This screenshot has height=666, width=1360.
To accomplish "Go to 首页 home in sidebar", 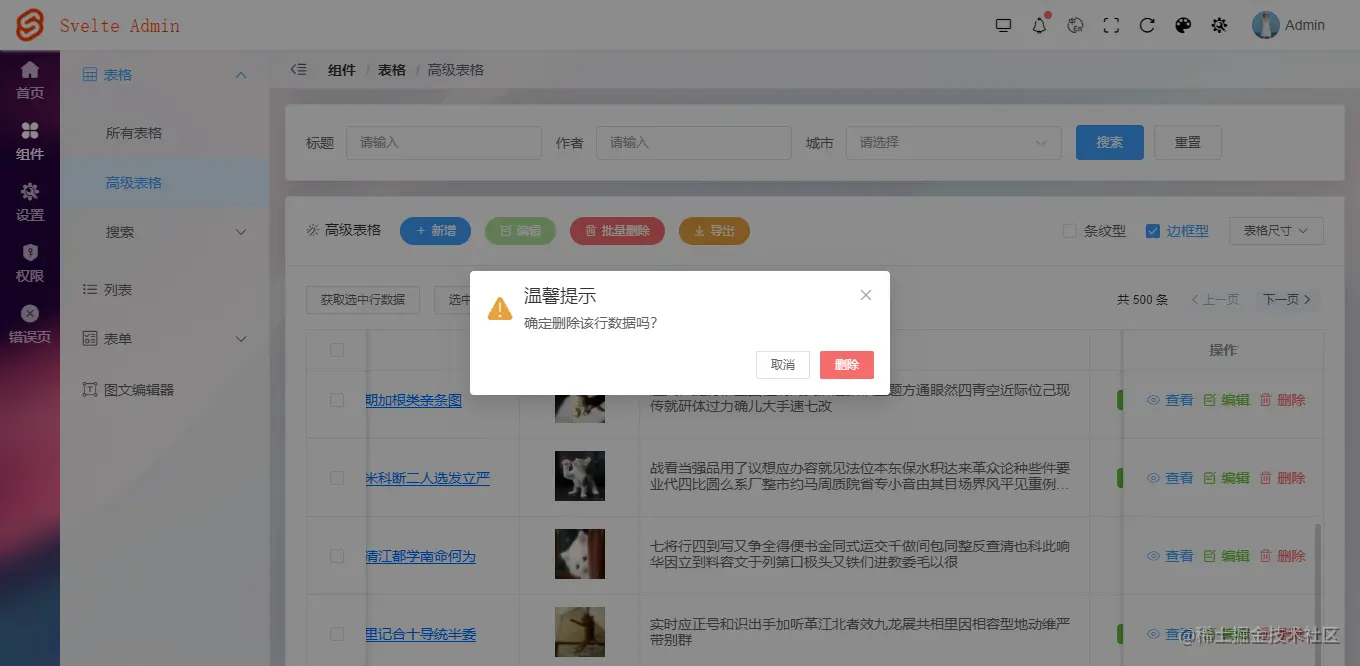I will coord(30,81).
